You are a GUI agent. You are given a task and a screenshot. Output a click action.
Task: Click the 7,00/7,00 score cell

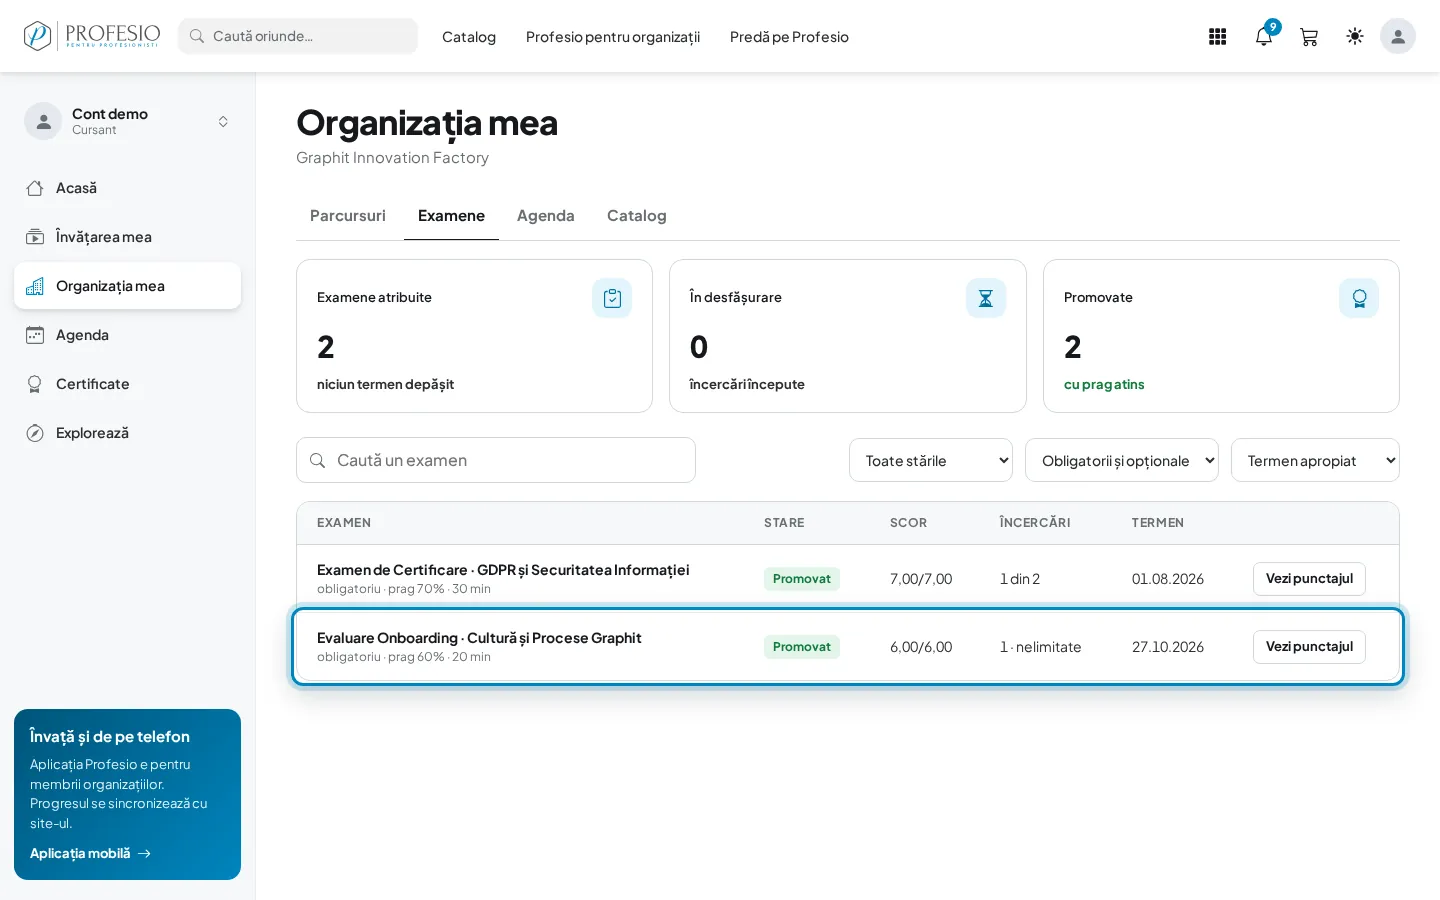click(x=921, y=579)
